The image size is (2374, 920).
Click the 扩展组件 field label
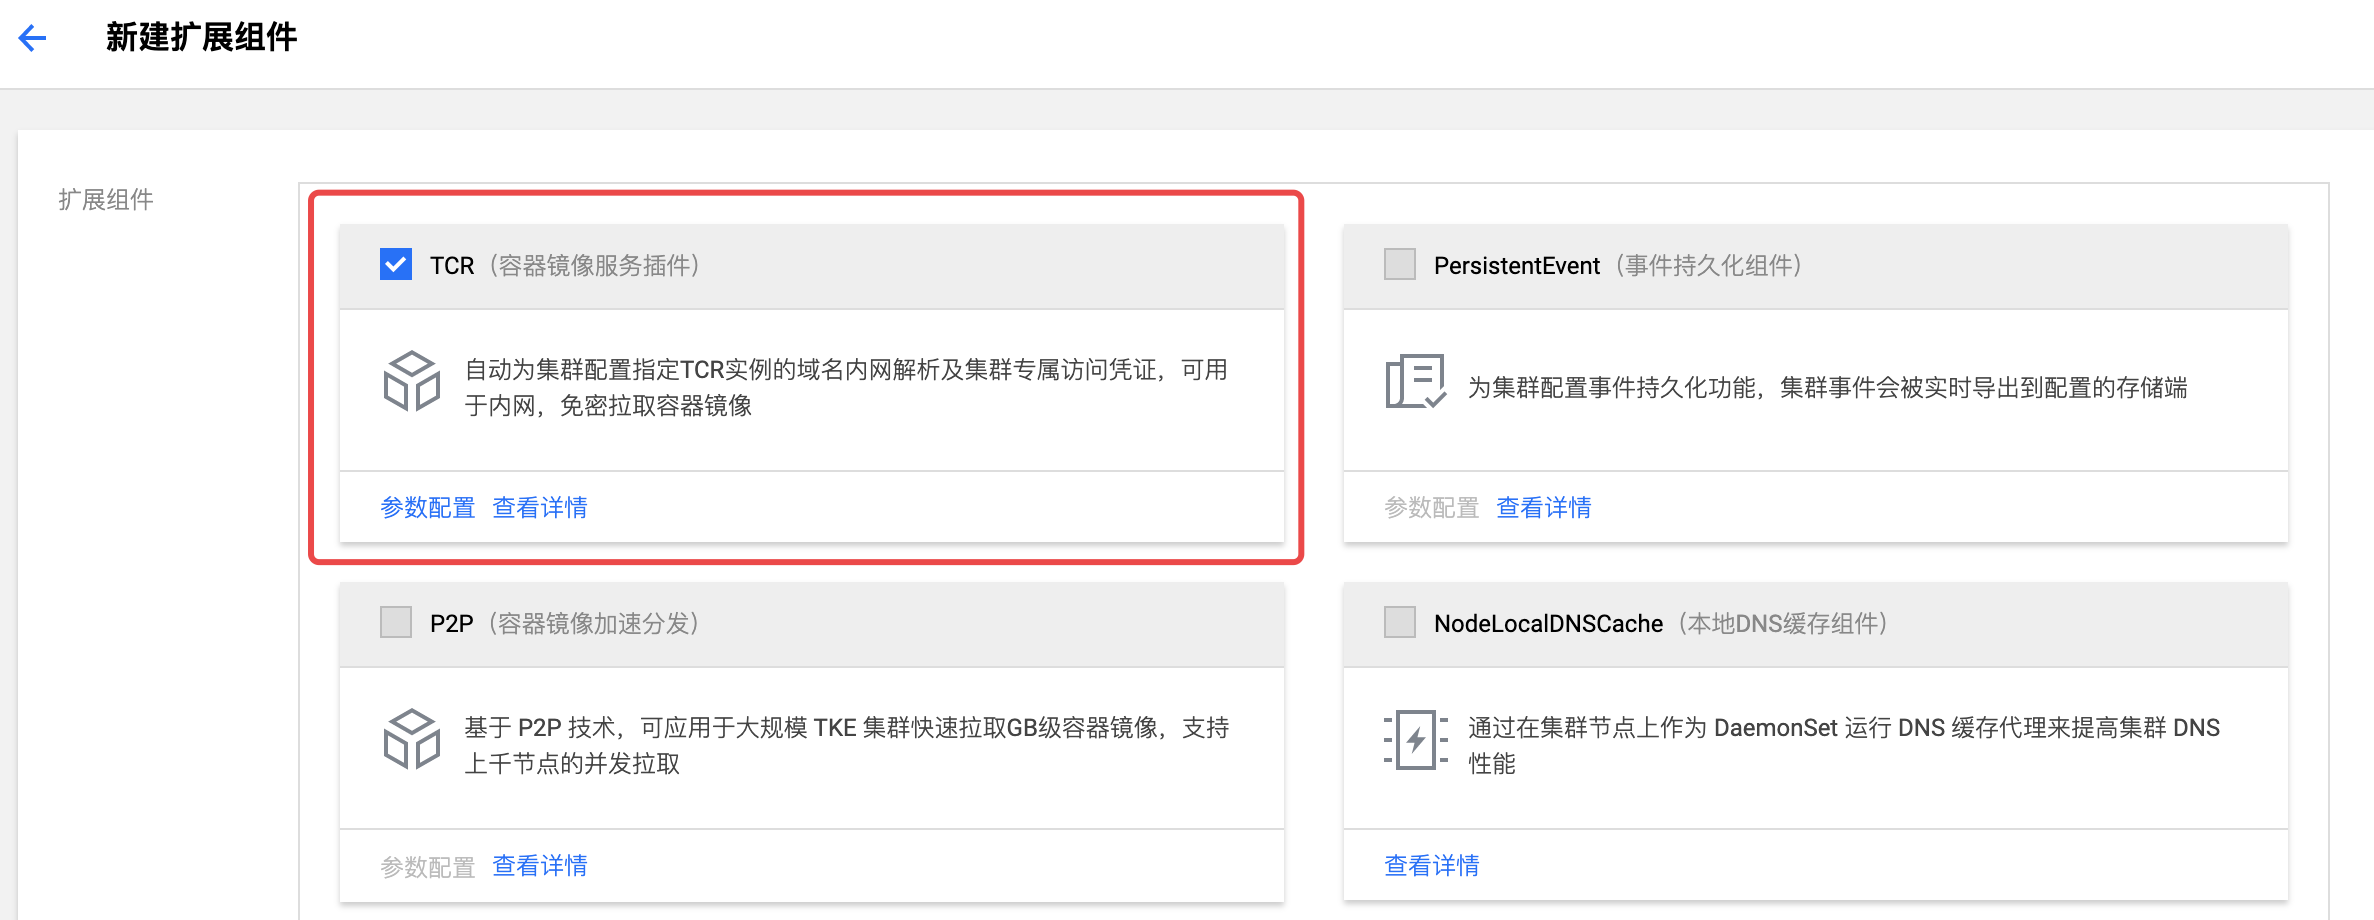[x=106, y=200]
